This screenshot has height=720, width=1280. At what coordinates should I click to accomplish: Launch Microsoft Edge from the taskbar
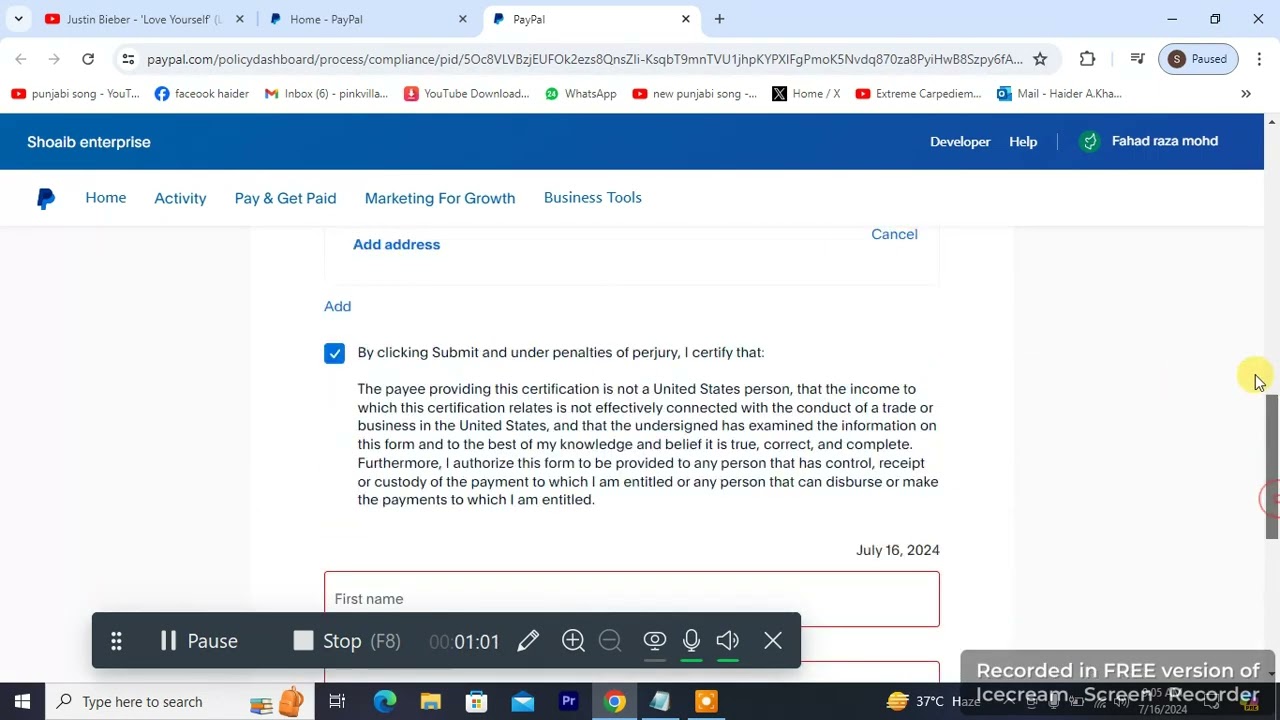click(x=385, y=702)
